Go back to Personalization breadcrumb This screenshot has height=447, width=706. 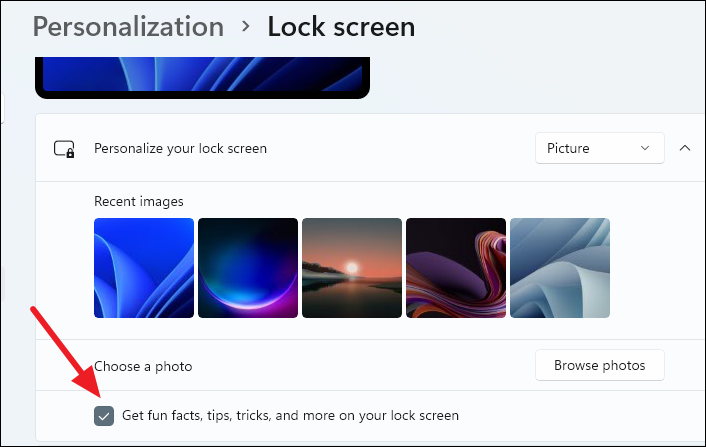(x=128, y=27)
